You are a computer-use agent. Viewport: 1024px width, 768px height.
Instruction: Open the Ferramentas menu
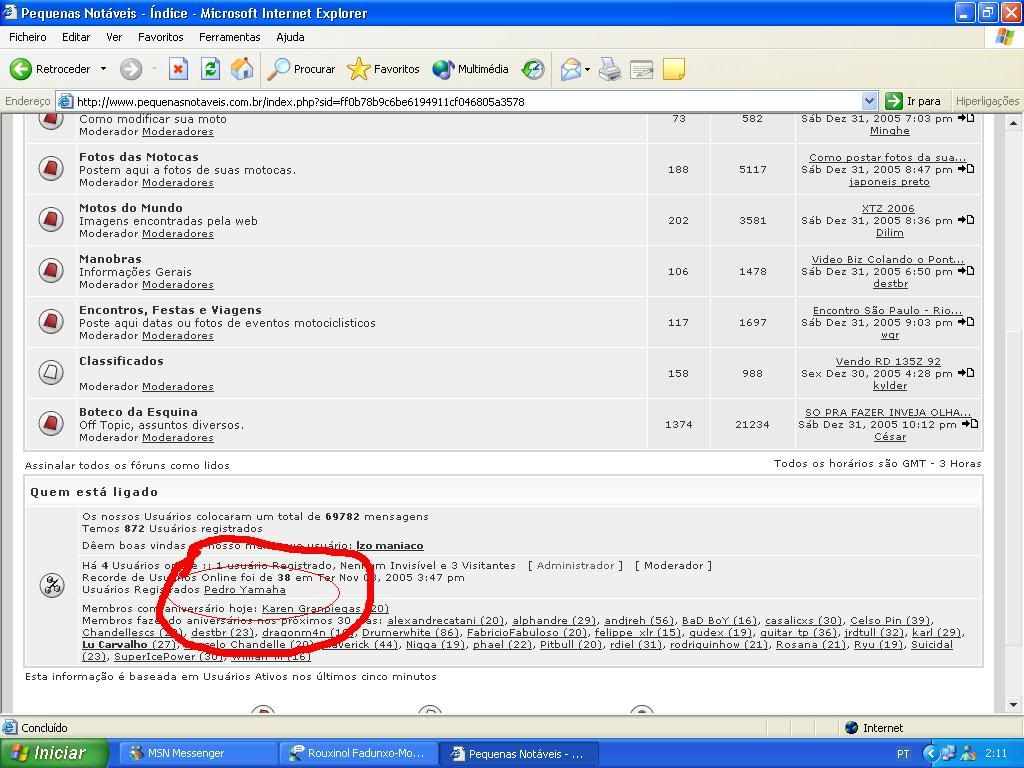229,37
